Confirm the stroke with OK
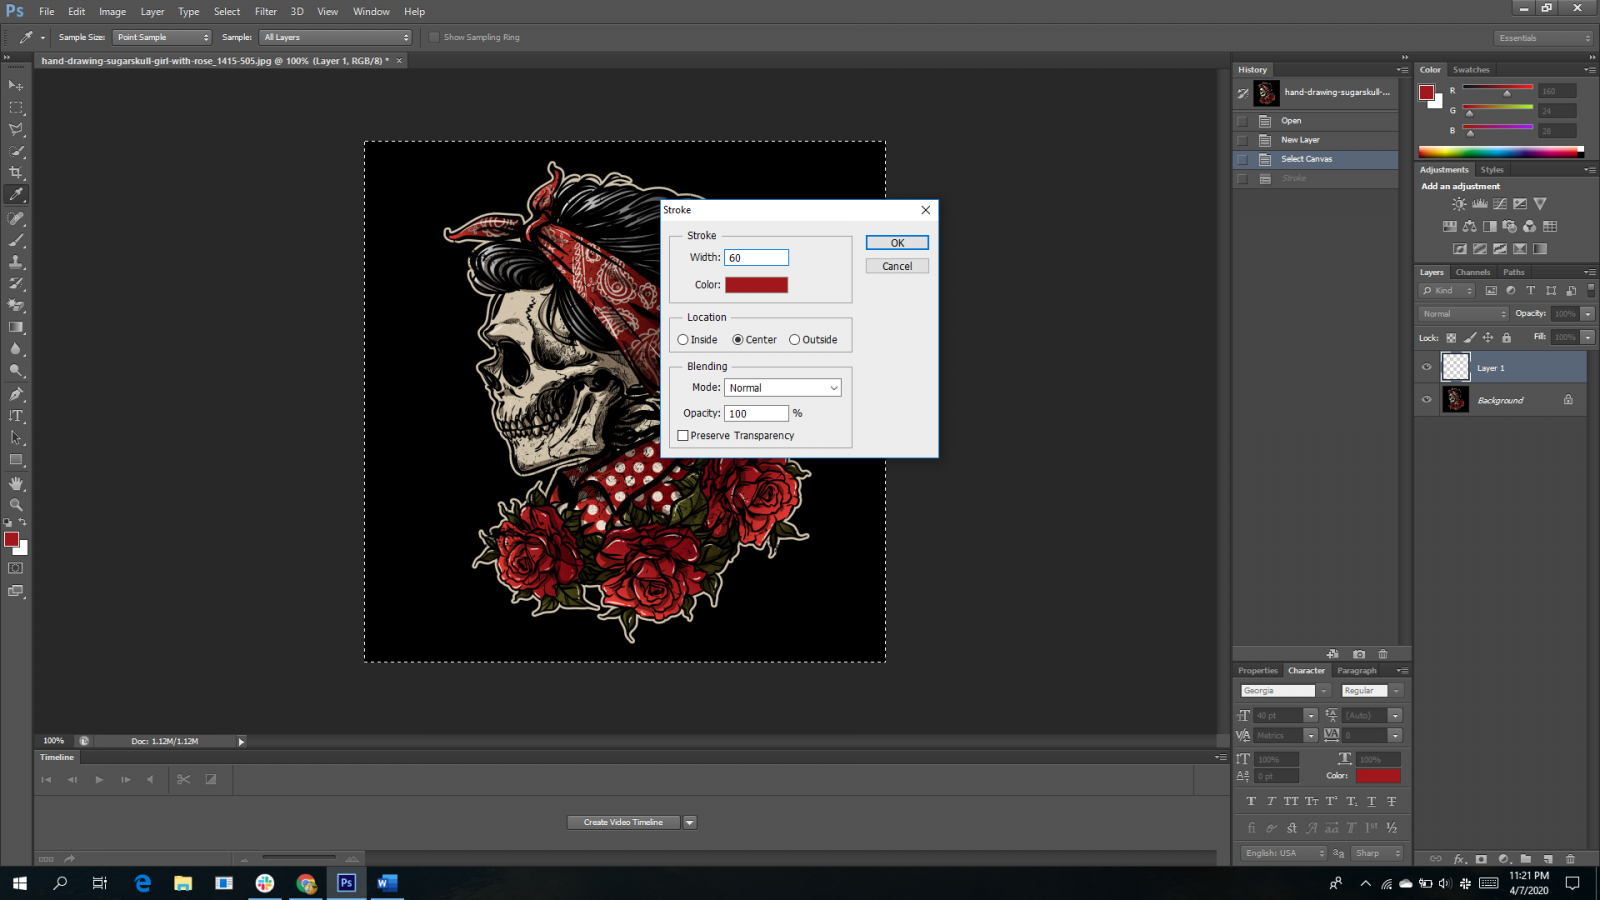The image size is (1600, 900). tap(897, 243)
